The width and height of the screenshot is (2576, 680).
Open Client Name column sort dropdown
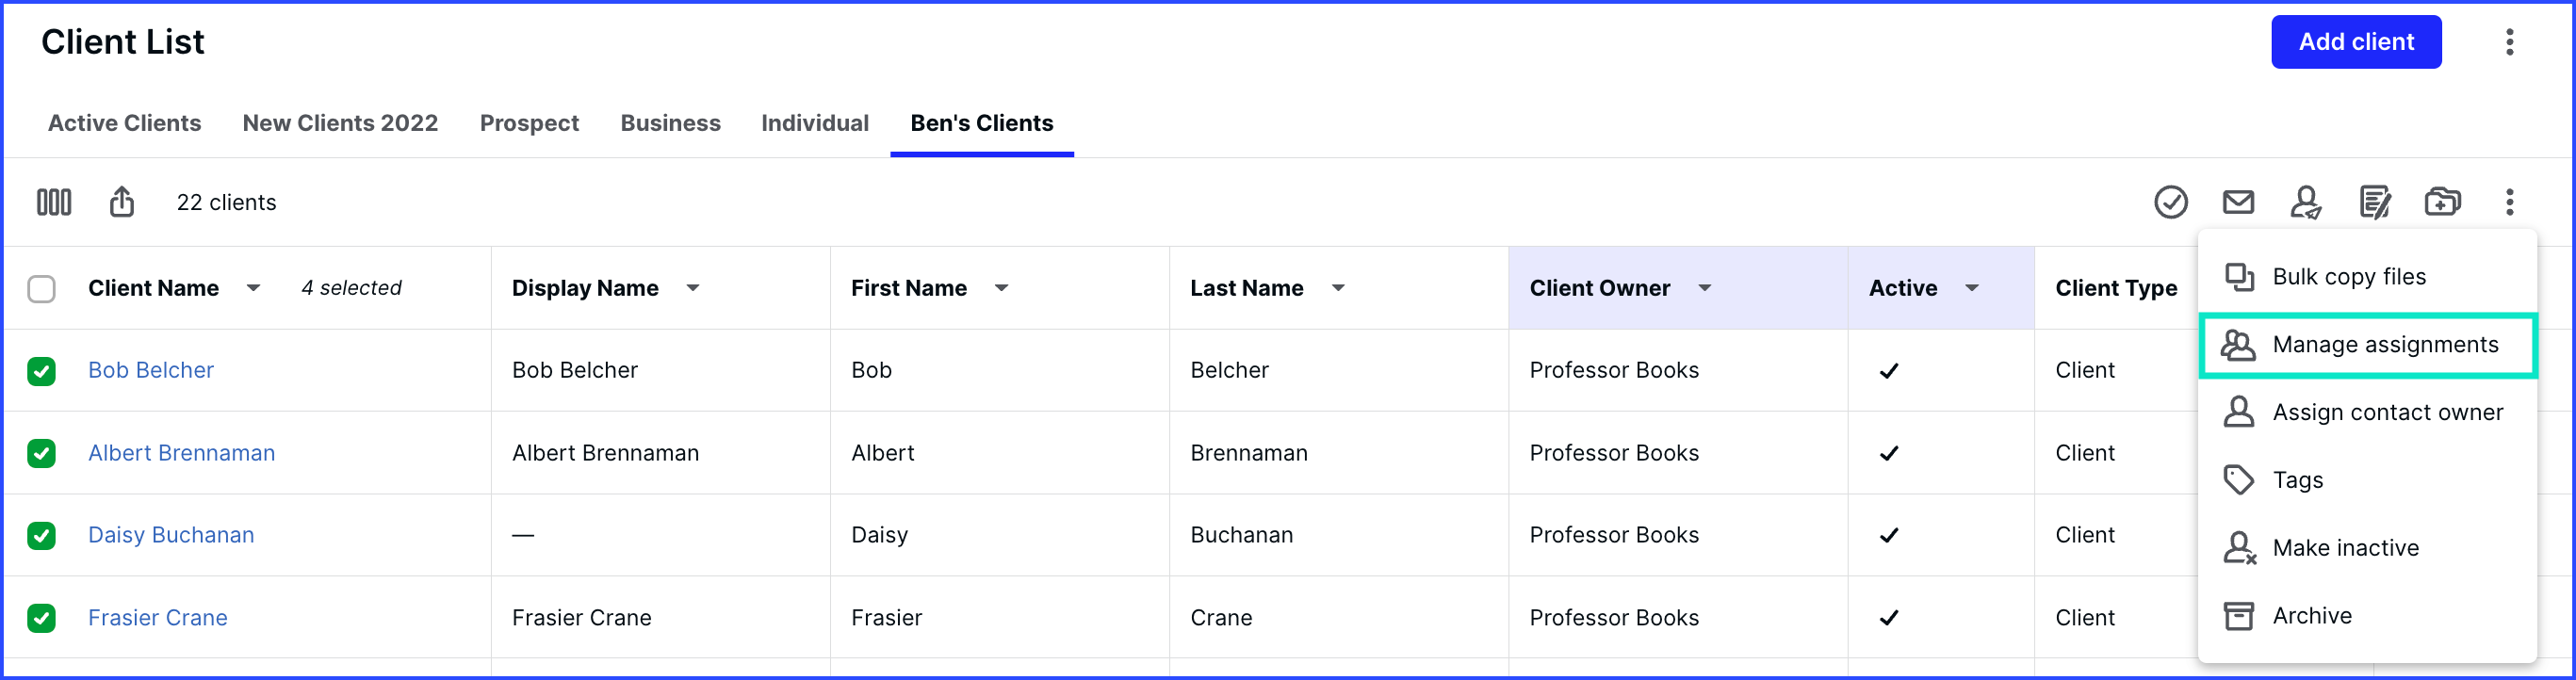click(x=254, y=288)
